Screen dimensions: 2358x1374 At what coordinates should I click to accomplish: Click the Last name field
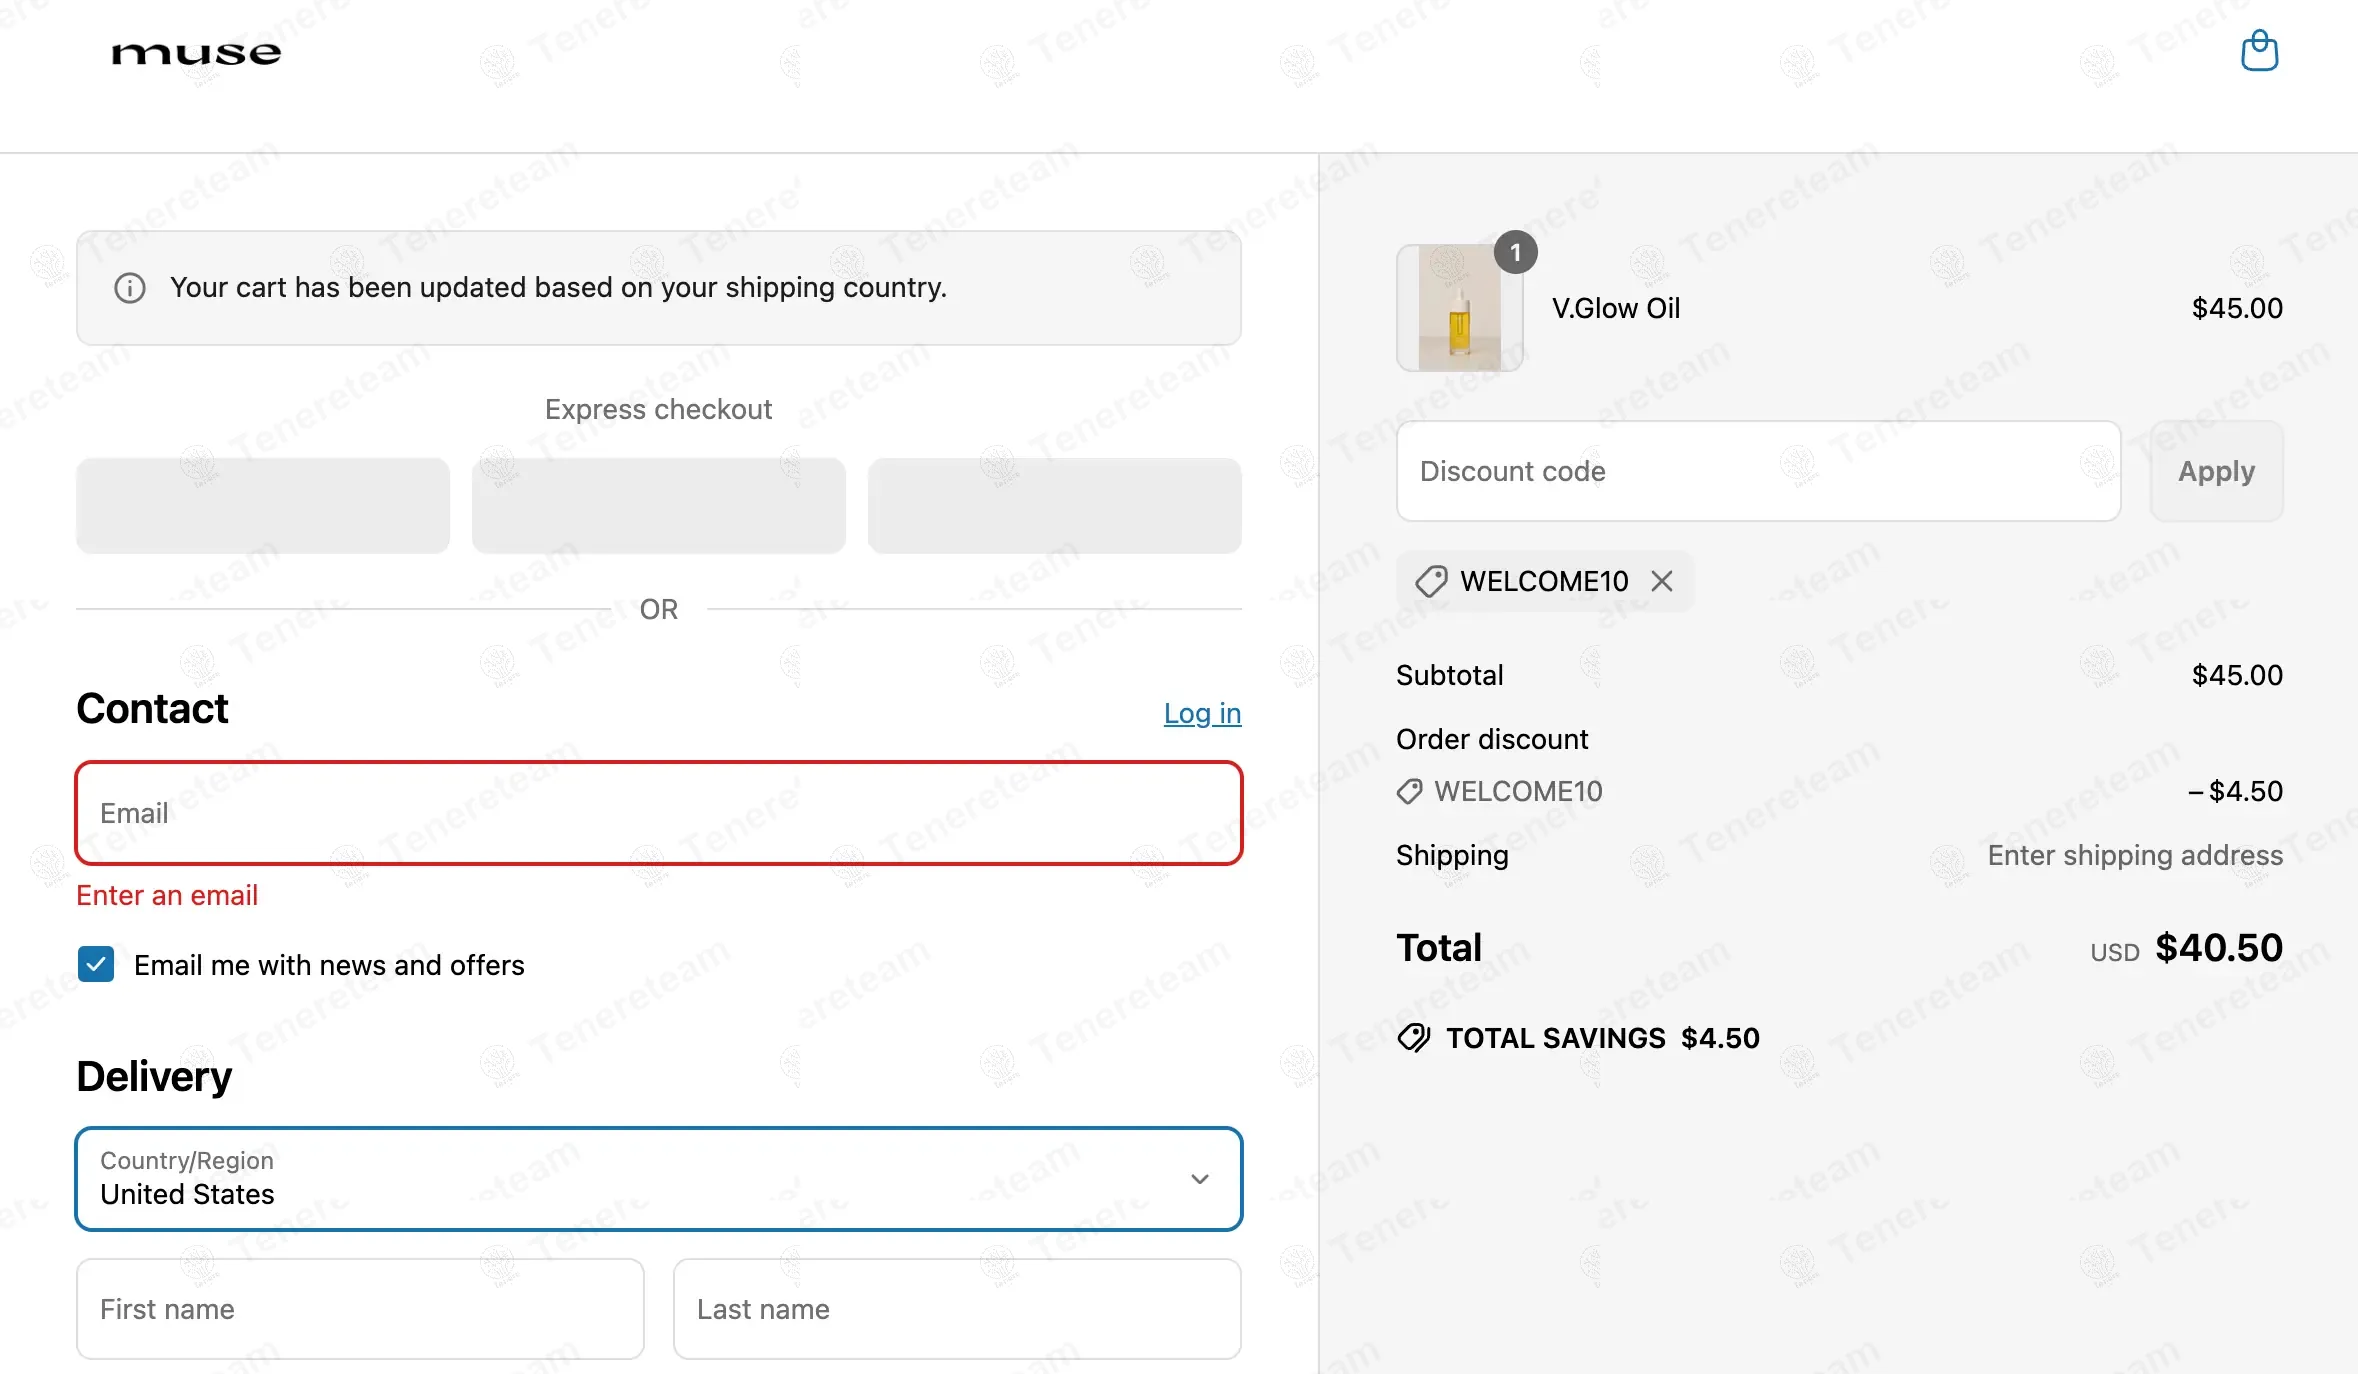pyautogui.click(x=956, y=1309)
